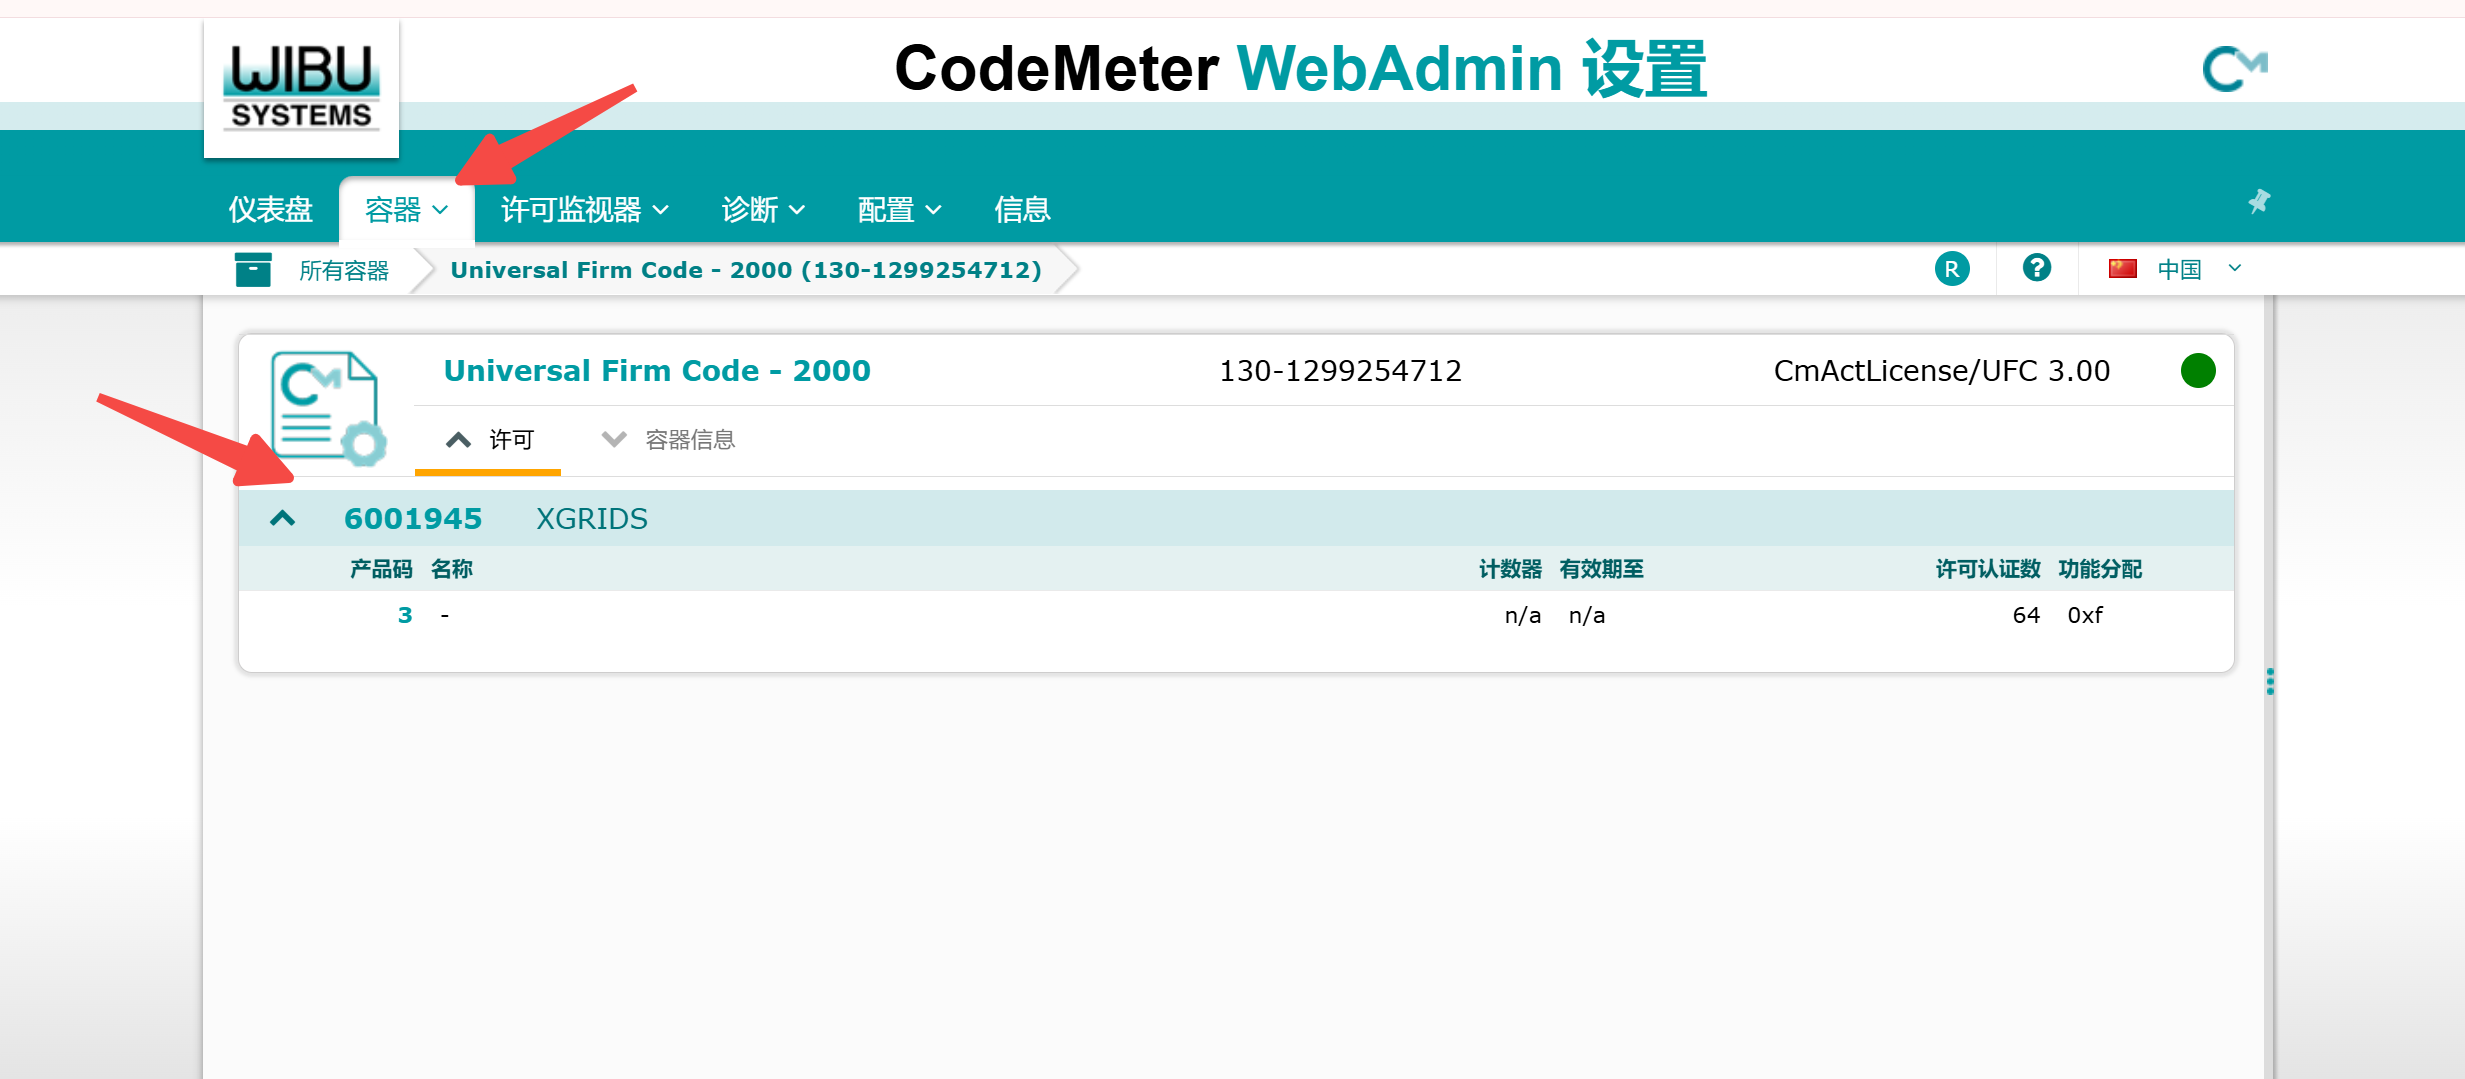Click the firm name XGRIDS
2465x1079 pixels.
coord(592,518)
